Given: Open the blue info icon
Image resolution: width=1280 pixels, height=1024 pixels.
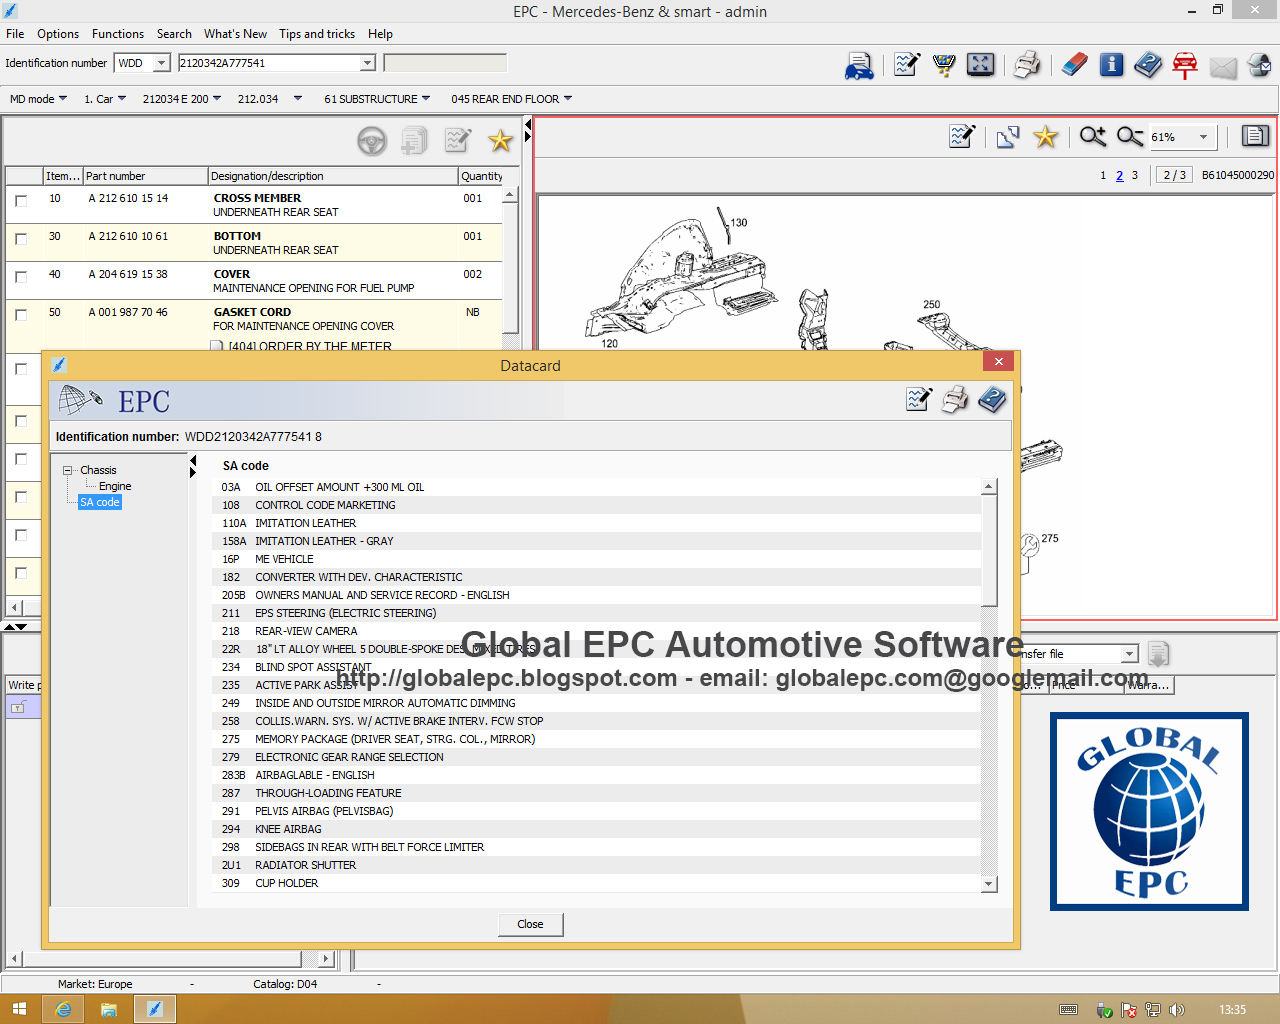Looking at the screenshot, I should pyautogui.click(x=1111, y=65).
